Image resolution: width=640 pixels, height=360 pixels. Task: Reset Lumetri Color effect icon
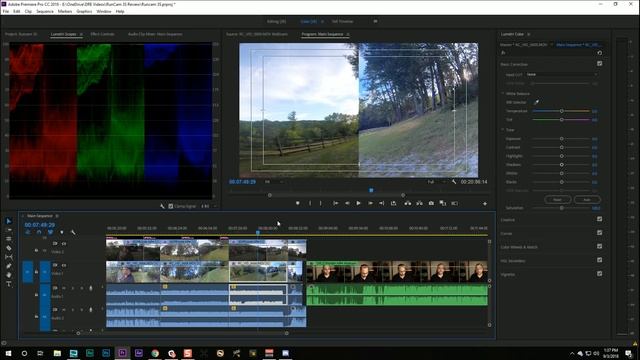coord(599,53)
